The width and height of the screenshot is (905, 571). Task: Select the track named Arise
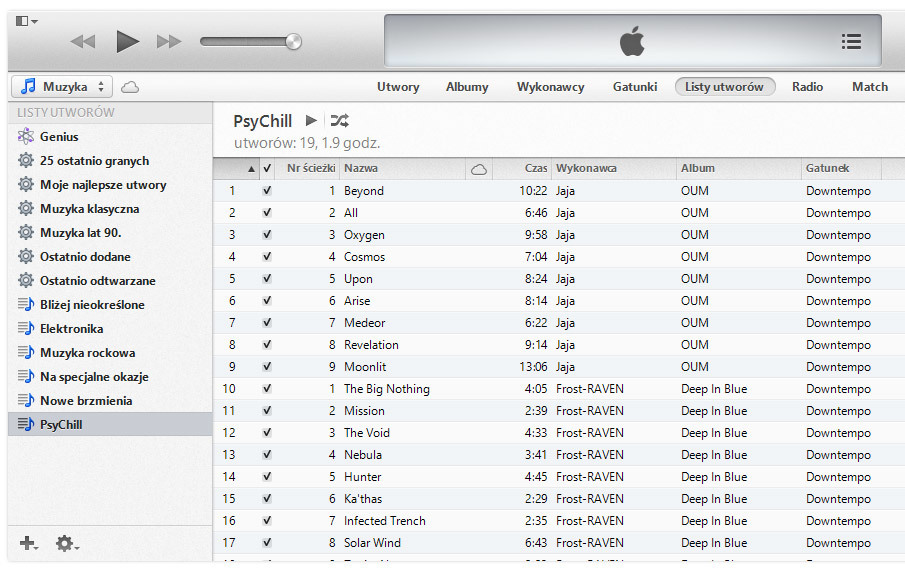click(357, 301)
